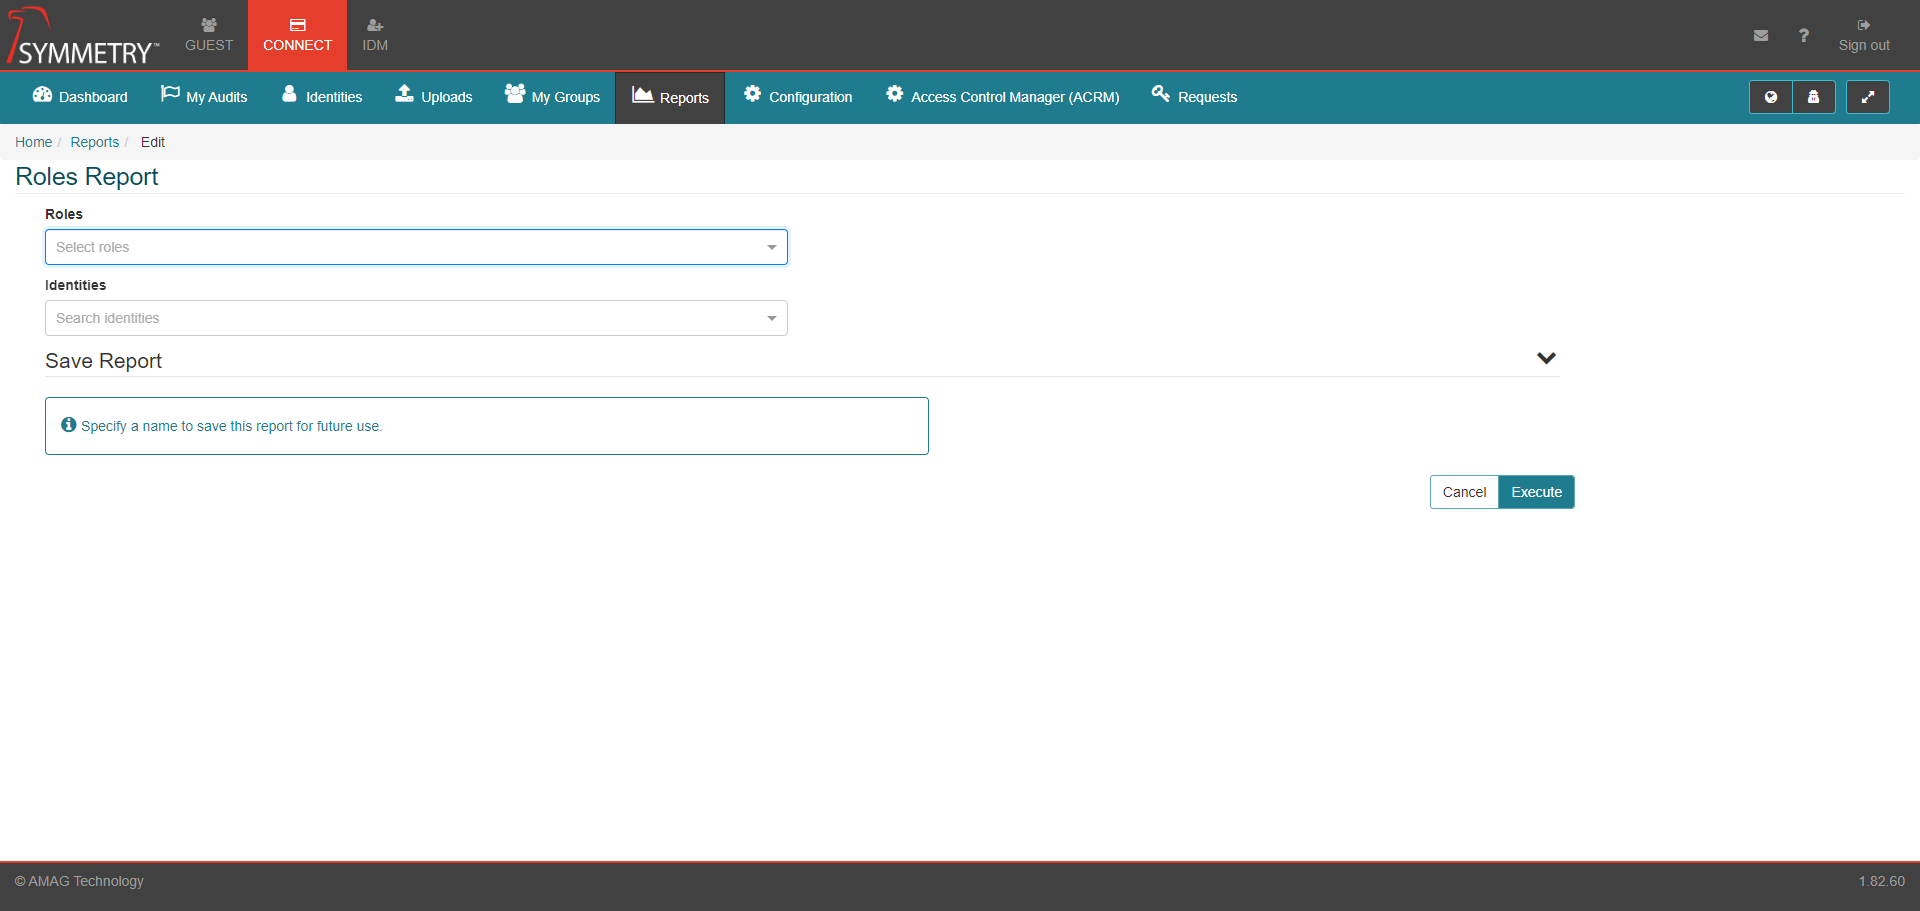Image resolution: width=1920 pixels, height=911 pixels.
Task: Select the CONNECT module tab
Action: [x=297, y=35]
